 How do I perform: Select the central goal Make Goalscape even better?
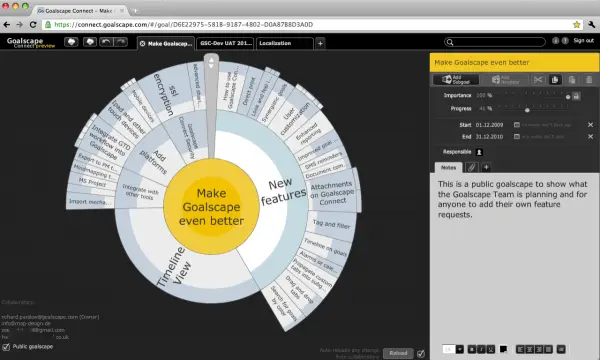[x=211, y=207]
